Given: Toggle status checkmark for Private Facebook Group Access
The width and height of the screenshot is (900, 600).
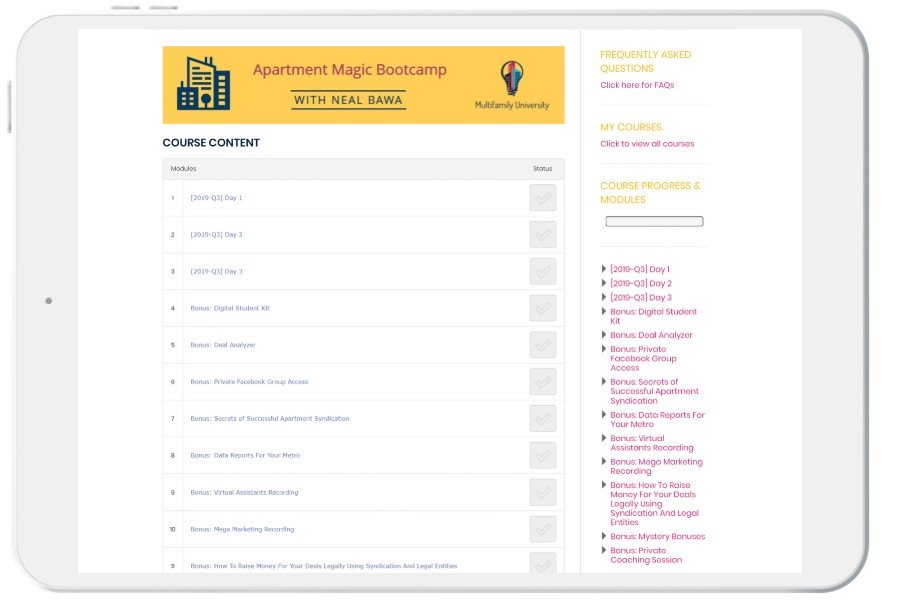Looking at the screenshot, I should coord(542,382).
